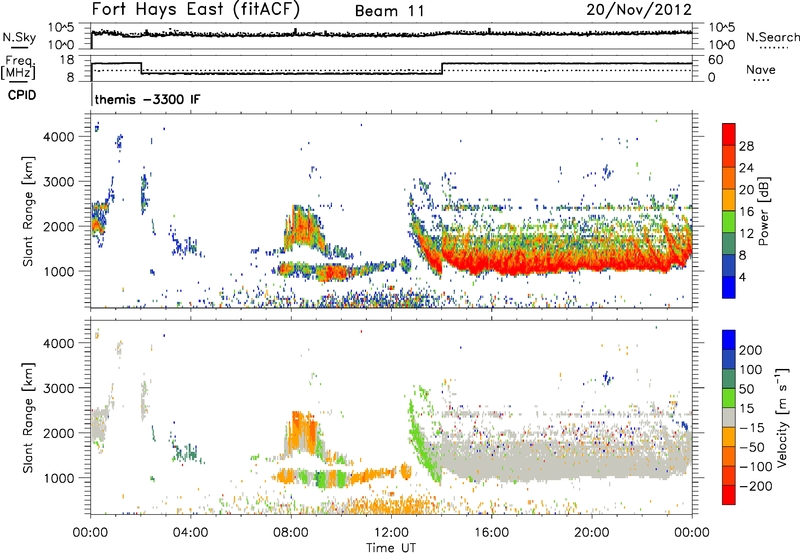
Task: Click the '12:00' time tick label
Action: 391,533
